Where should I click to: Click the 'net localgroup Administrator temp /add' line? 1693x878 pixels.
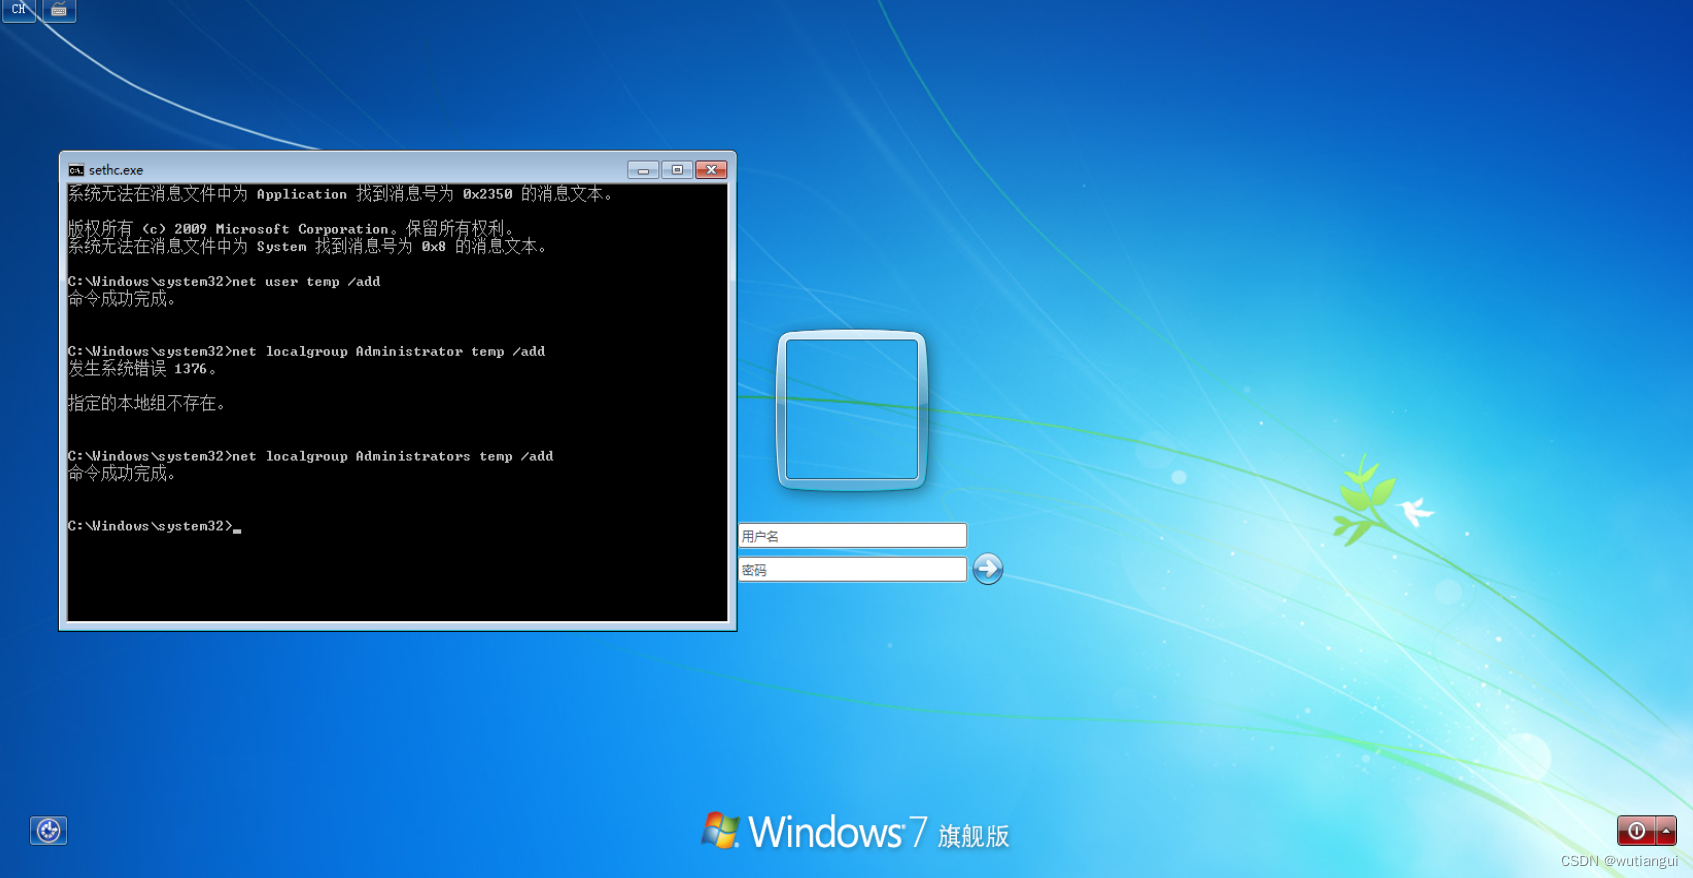tap(306, 352)
